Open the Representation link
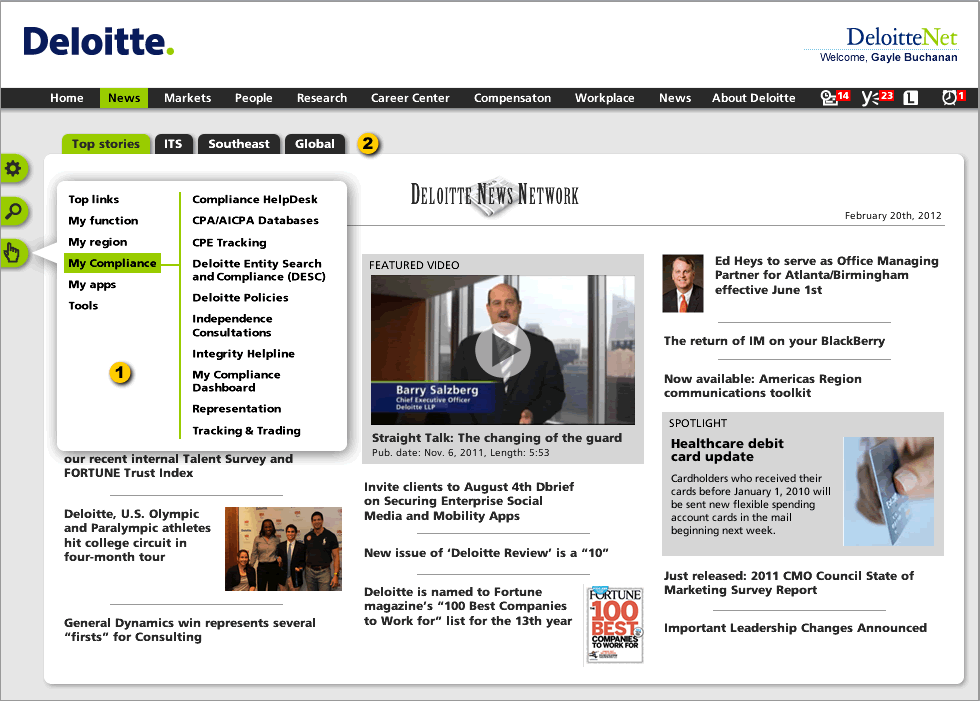 tap(237, 409)
